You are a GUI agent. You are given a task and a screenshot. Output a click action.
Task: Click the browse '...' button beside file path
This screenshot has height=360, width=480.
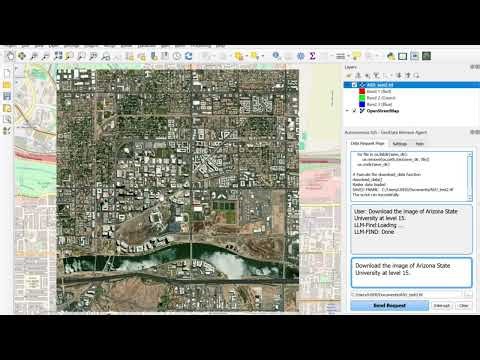tap(468, 294)
